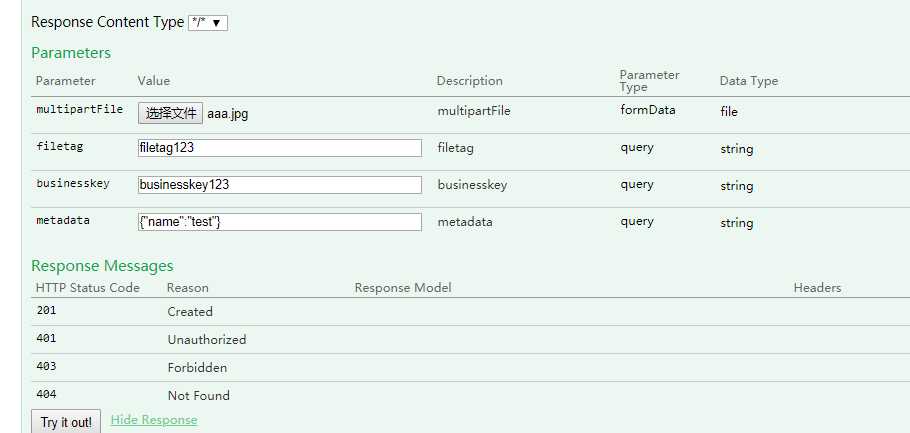Click the Created reason text
Viewport: 910px width, 433px height.
[x=190, y=311]
